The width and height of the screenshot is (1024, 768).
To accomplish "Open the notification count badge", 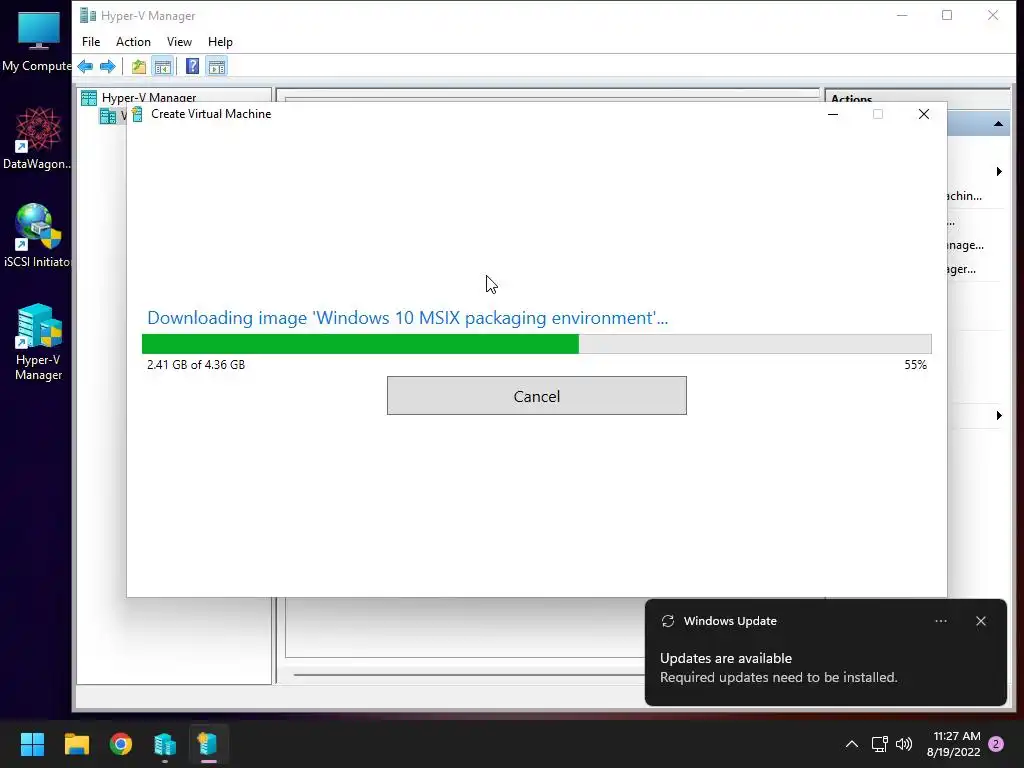I will (x=996, y=744).
